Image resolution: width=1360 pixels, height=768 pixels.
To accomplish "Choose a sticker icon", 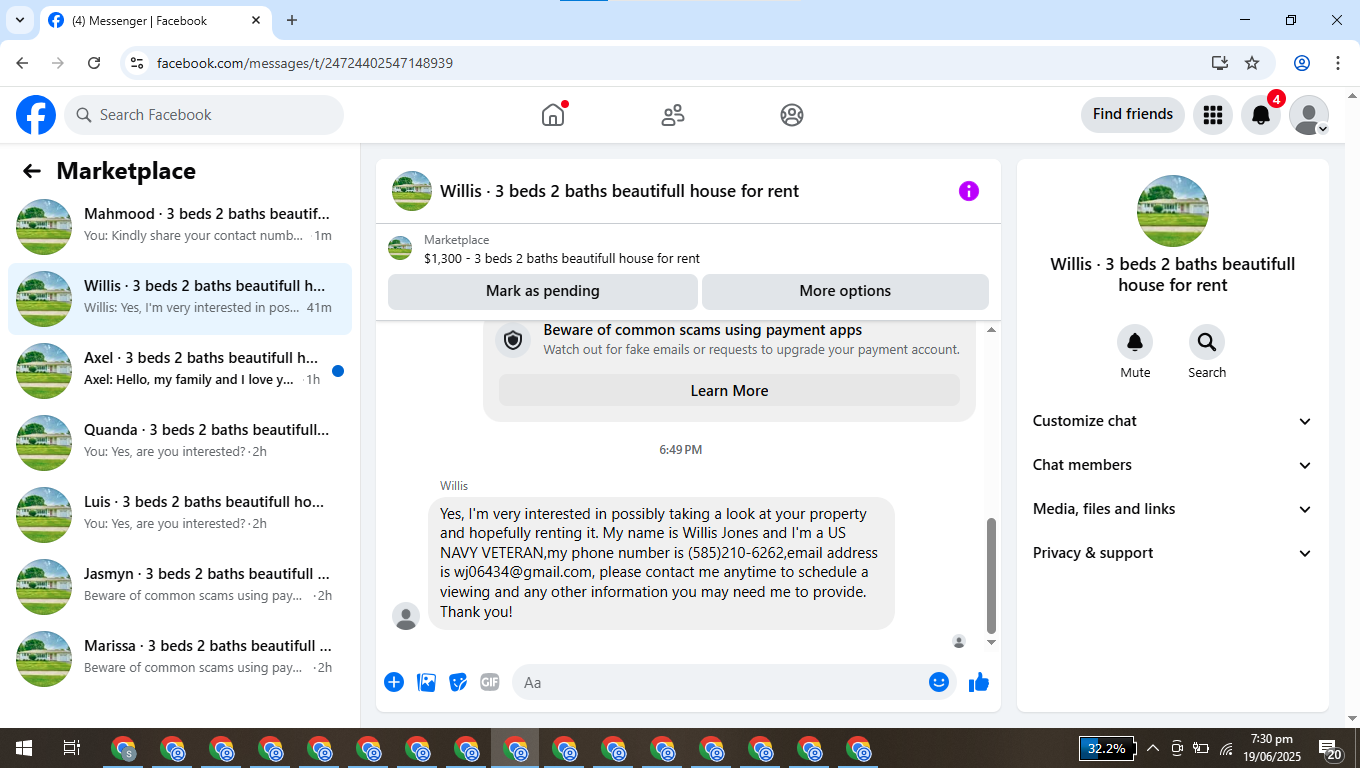I will point(458,682).
